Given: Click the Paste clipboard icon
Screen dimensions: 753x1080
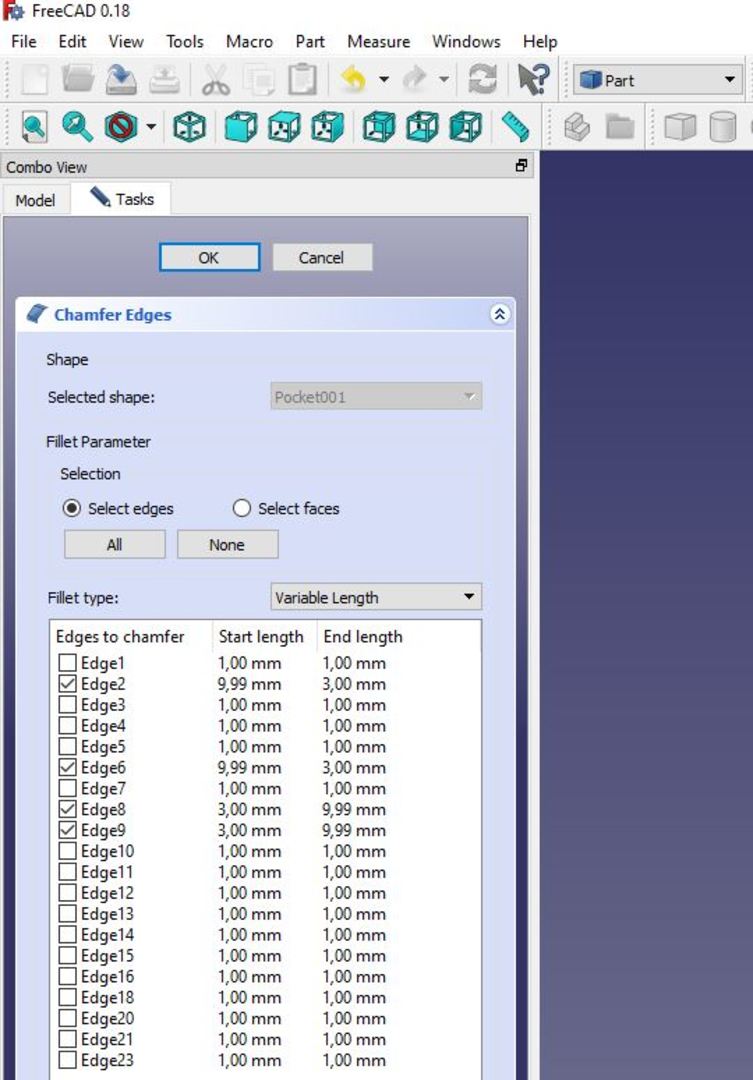Looking at the screenshot, I should [x=302, y=80].
